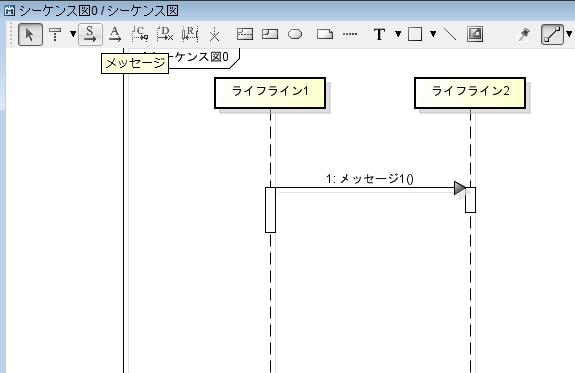
Task: Select the Text (T) tool
Action: pyautogui.click(x=379, y=34)
